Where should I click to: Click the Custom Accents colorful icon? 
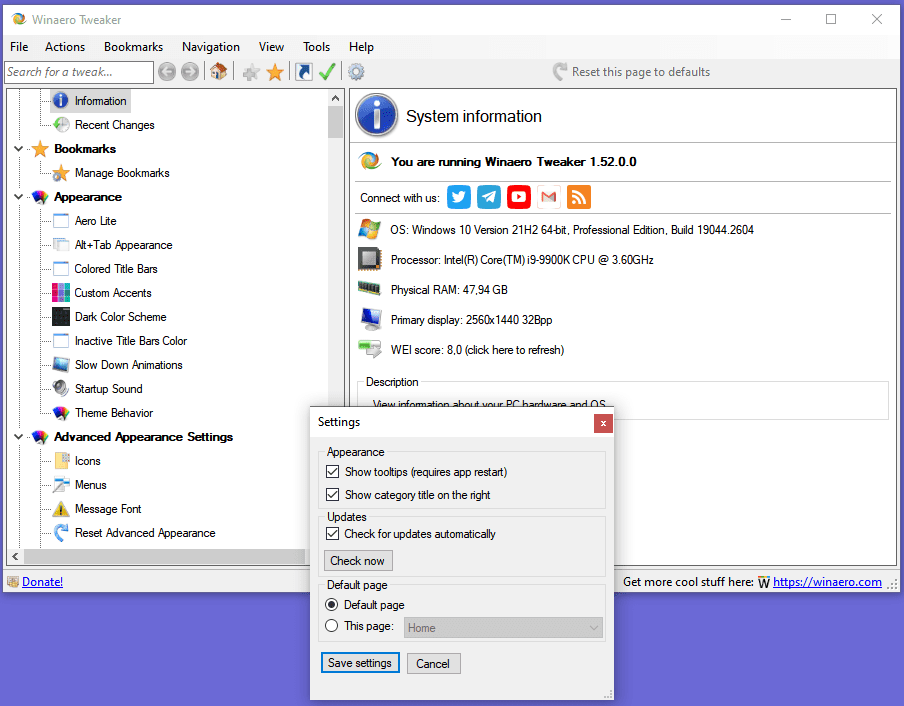coord(61,293)
